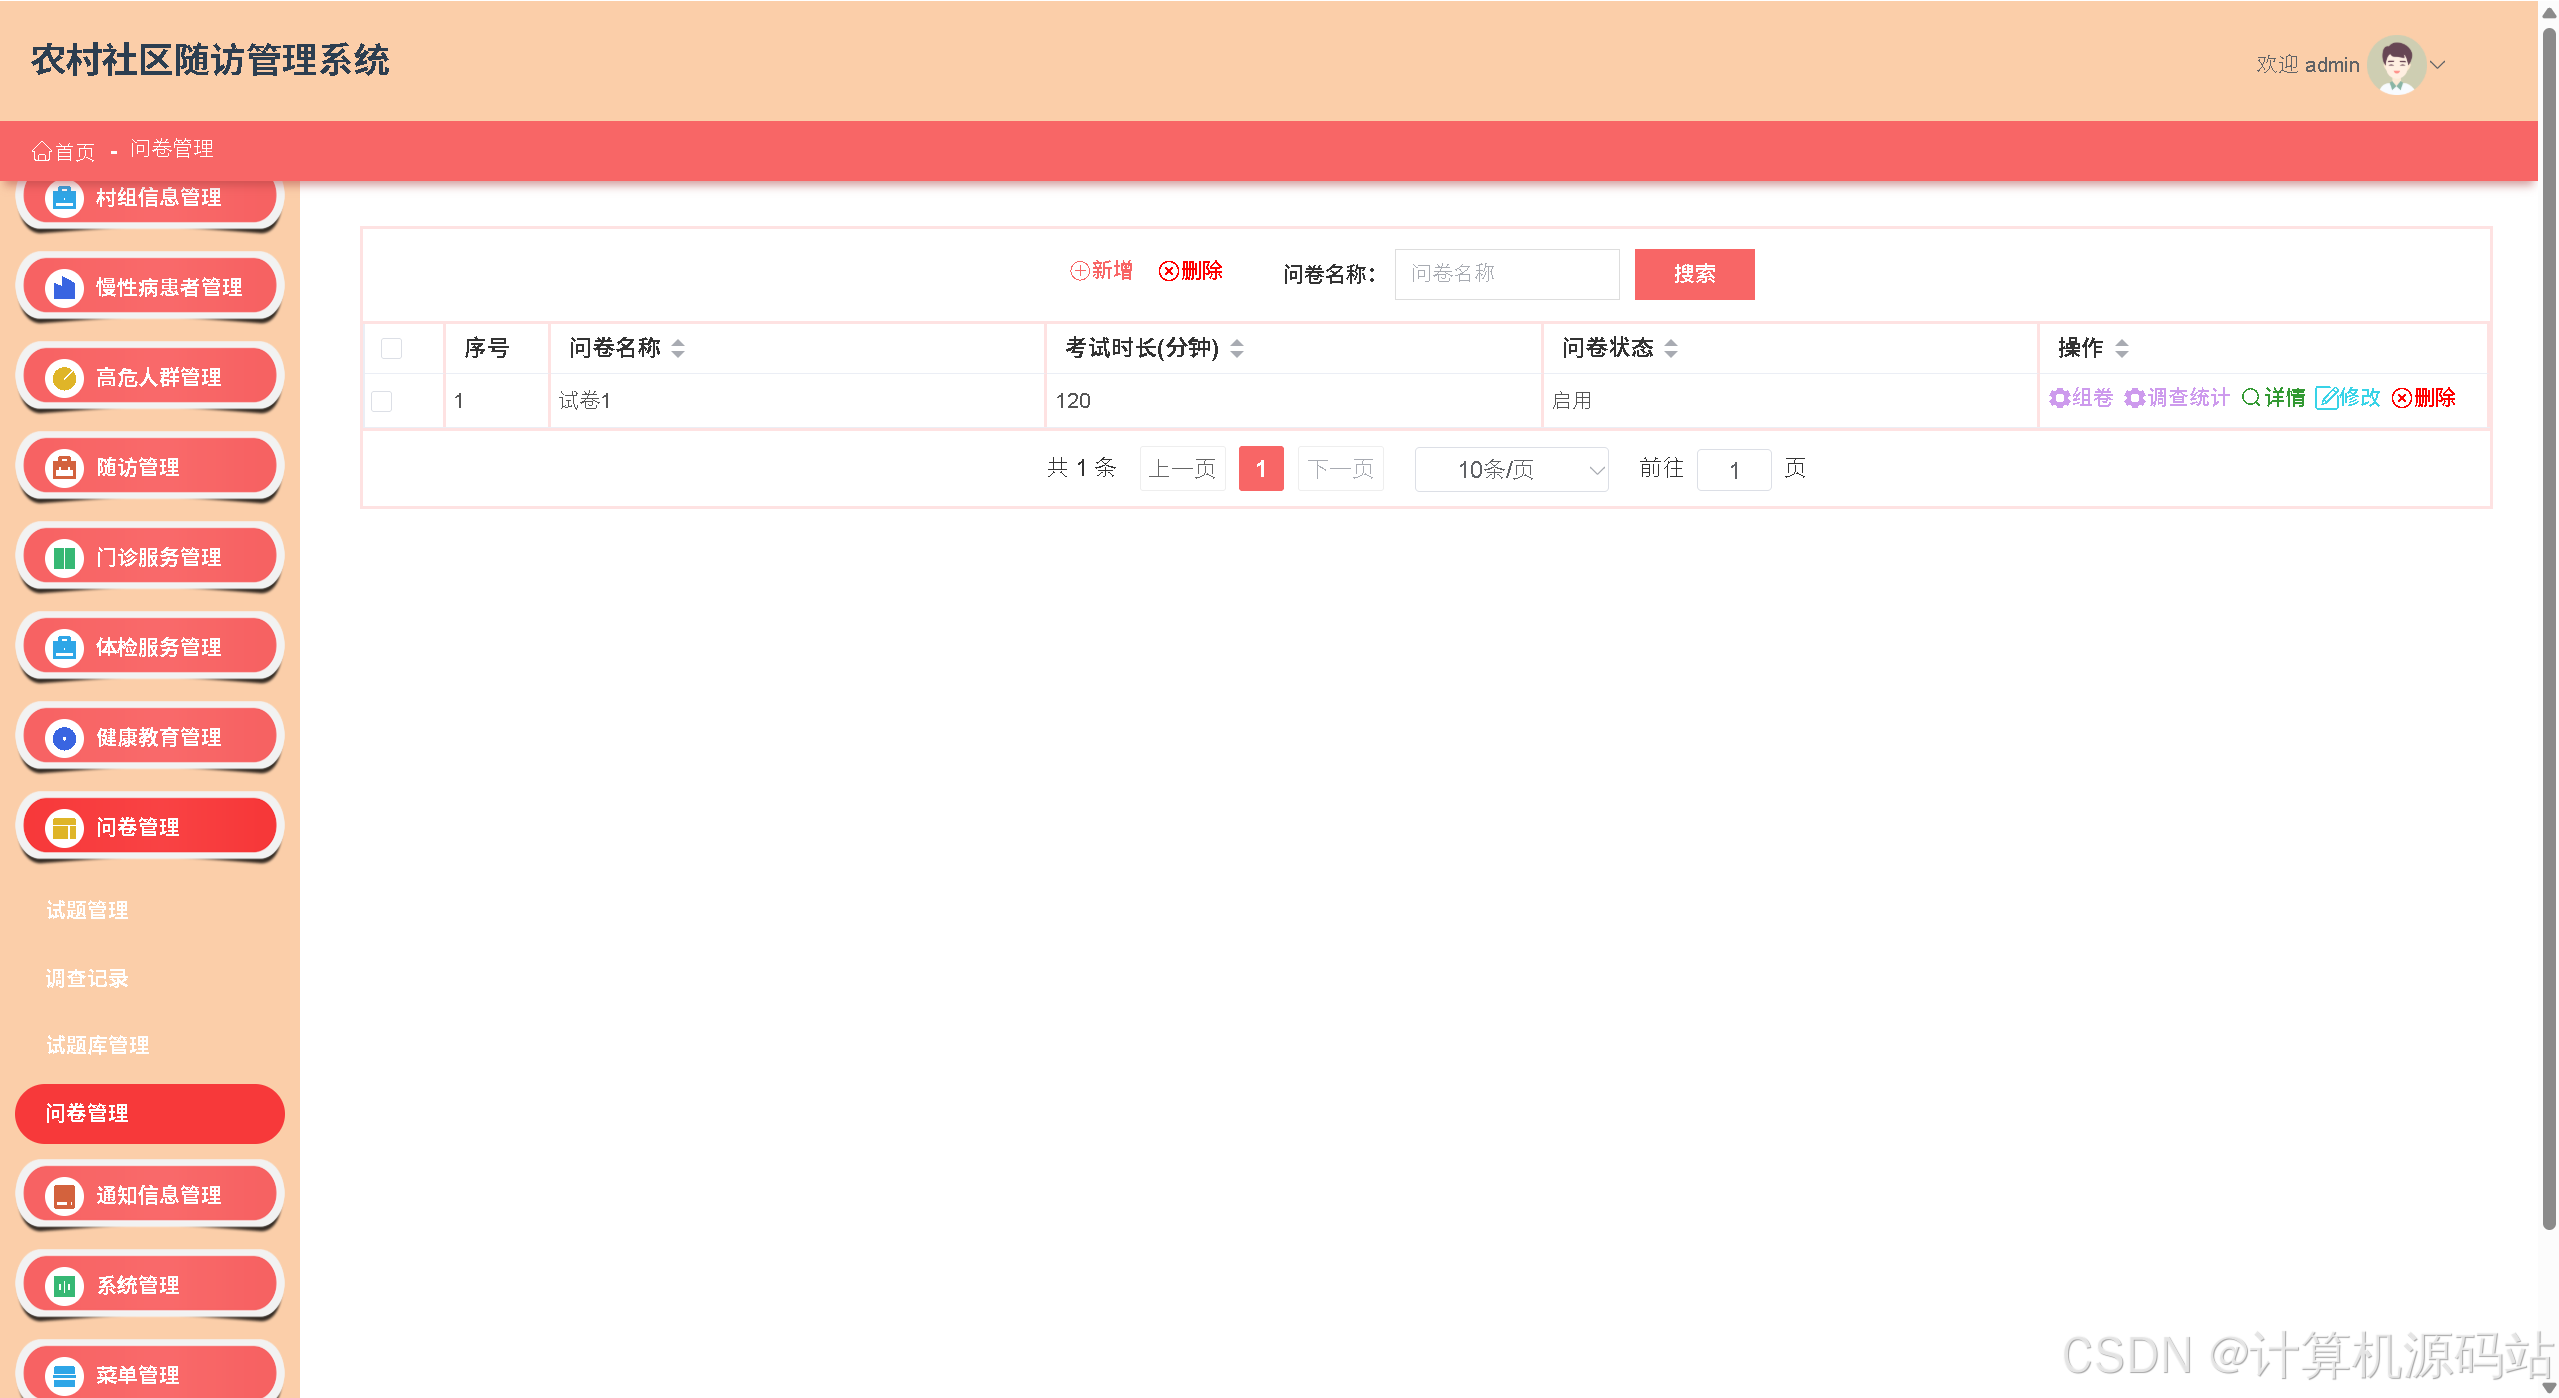The image size is (2559, 1398).
Task: Click the 下一页 pagination button
Action: (x=1340, y=469)
